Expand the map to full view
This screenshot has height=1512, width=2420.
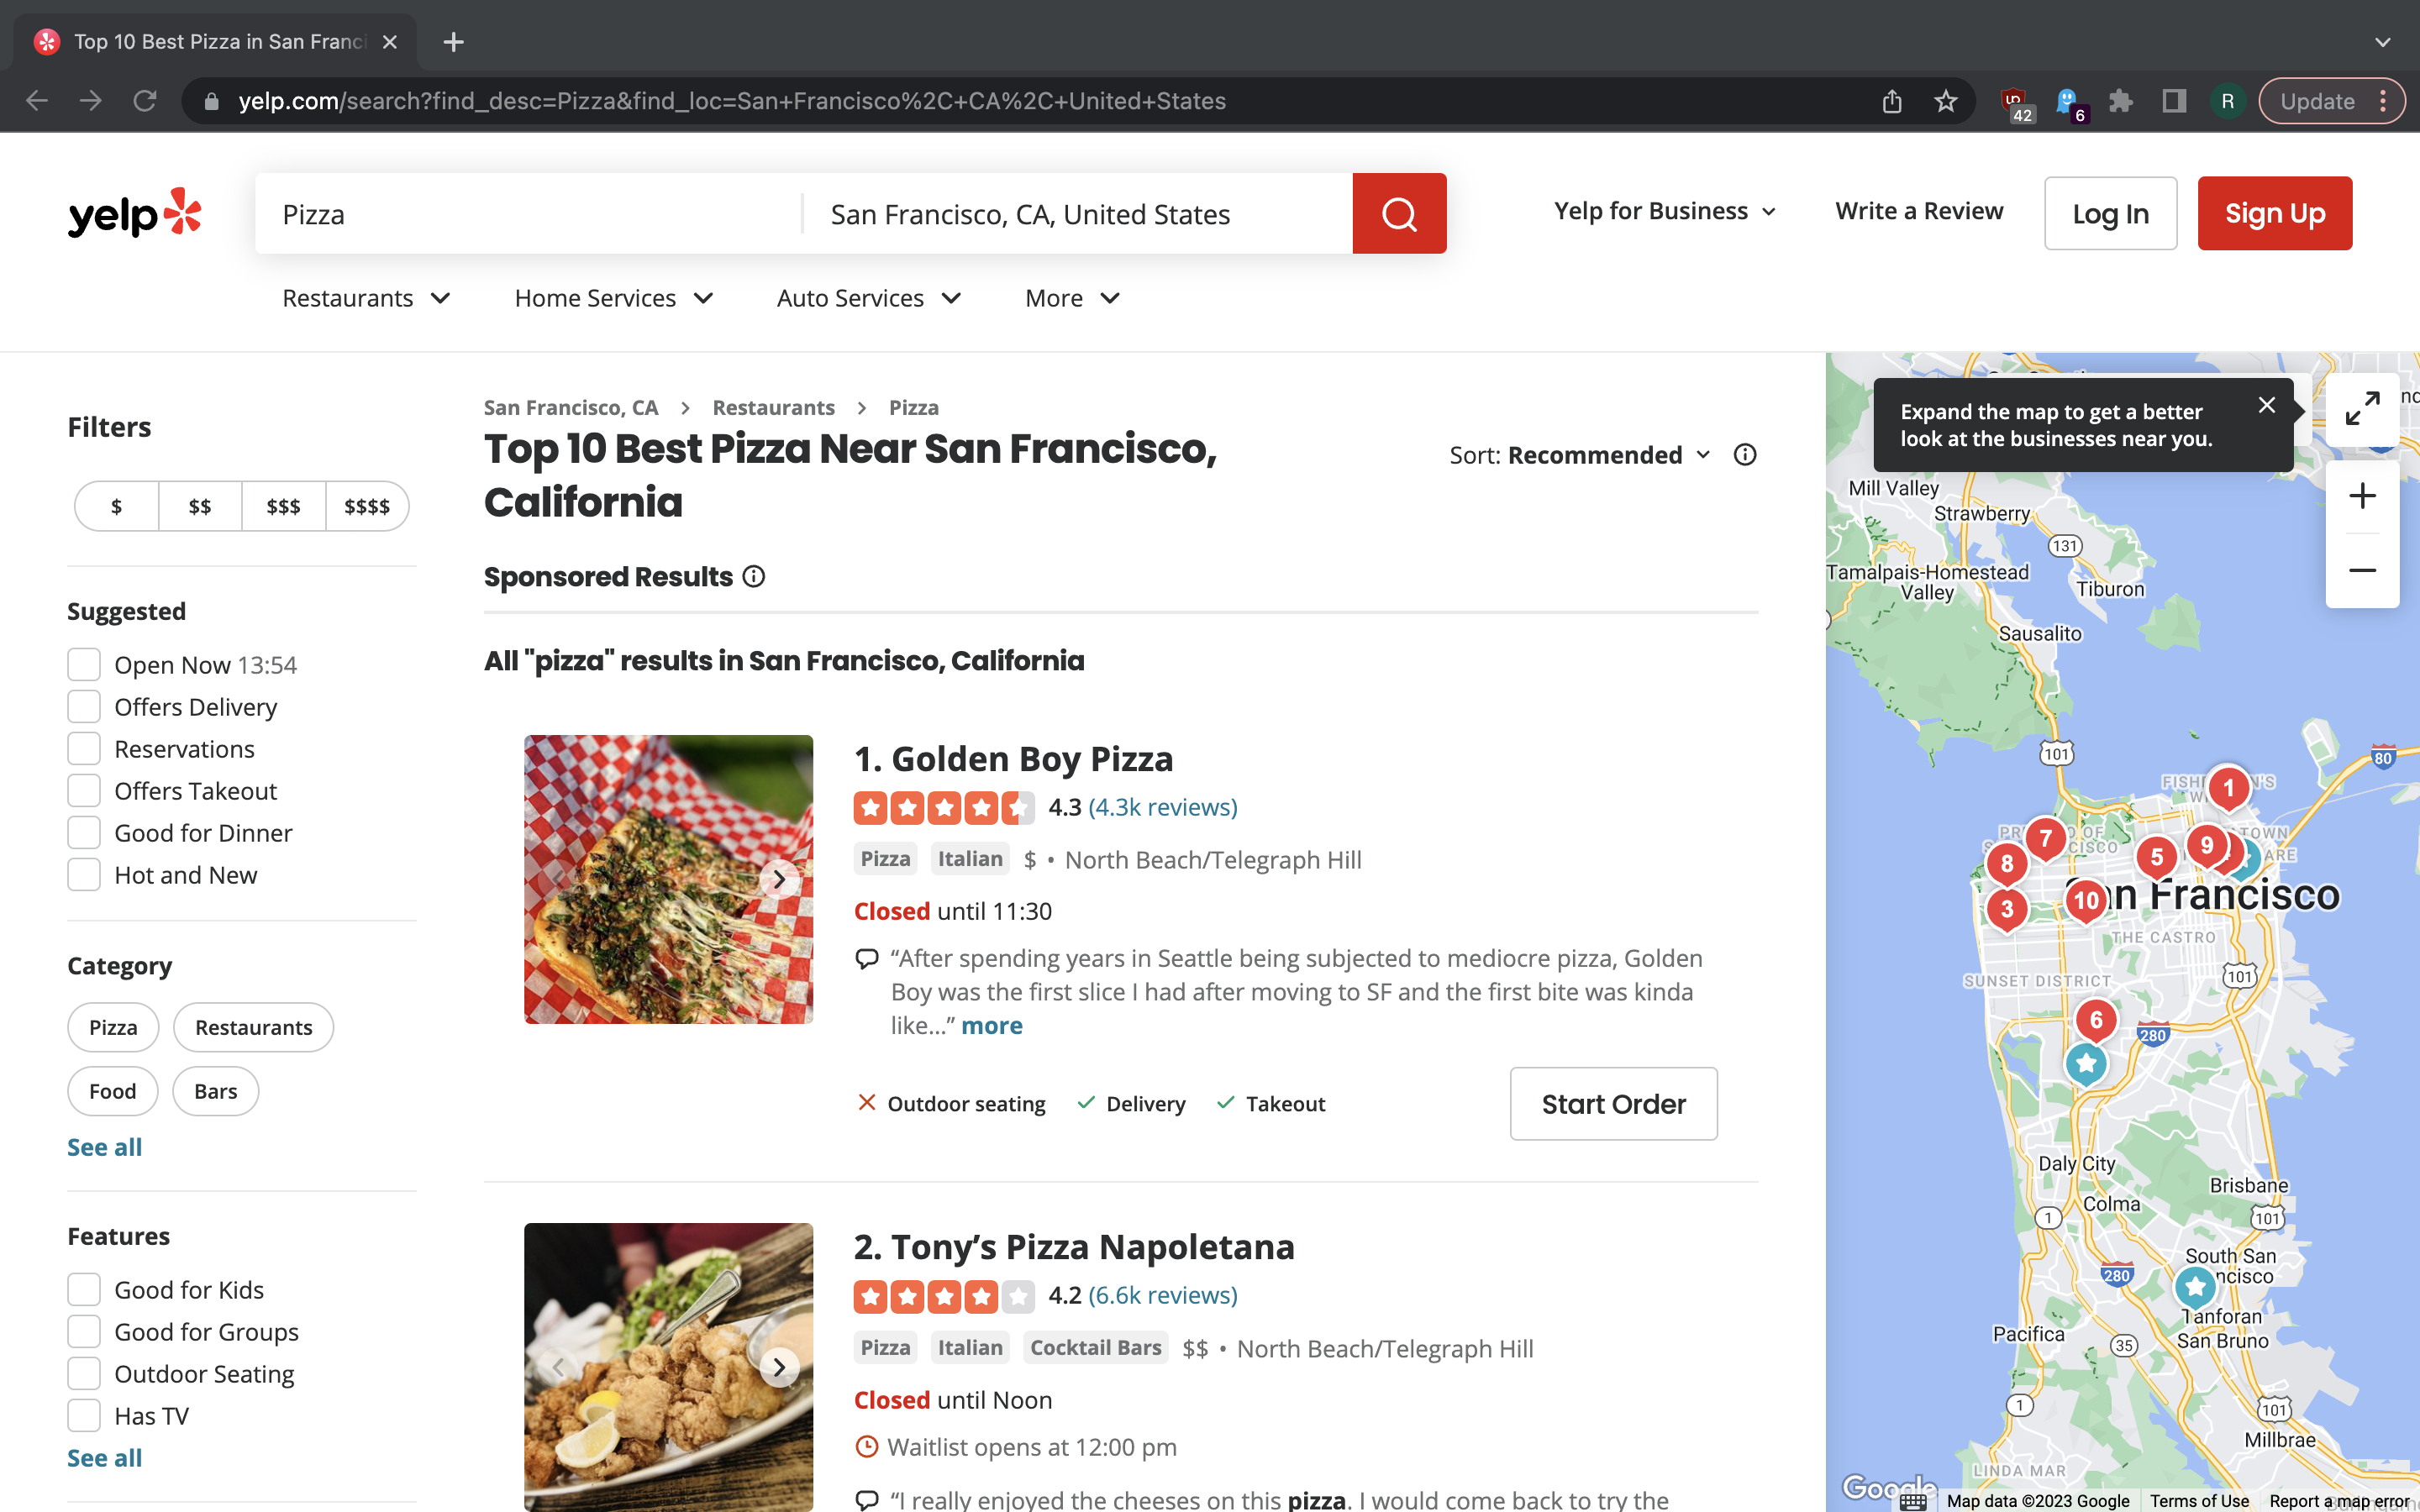coord(2362,409)
